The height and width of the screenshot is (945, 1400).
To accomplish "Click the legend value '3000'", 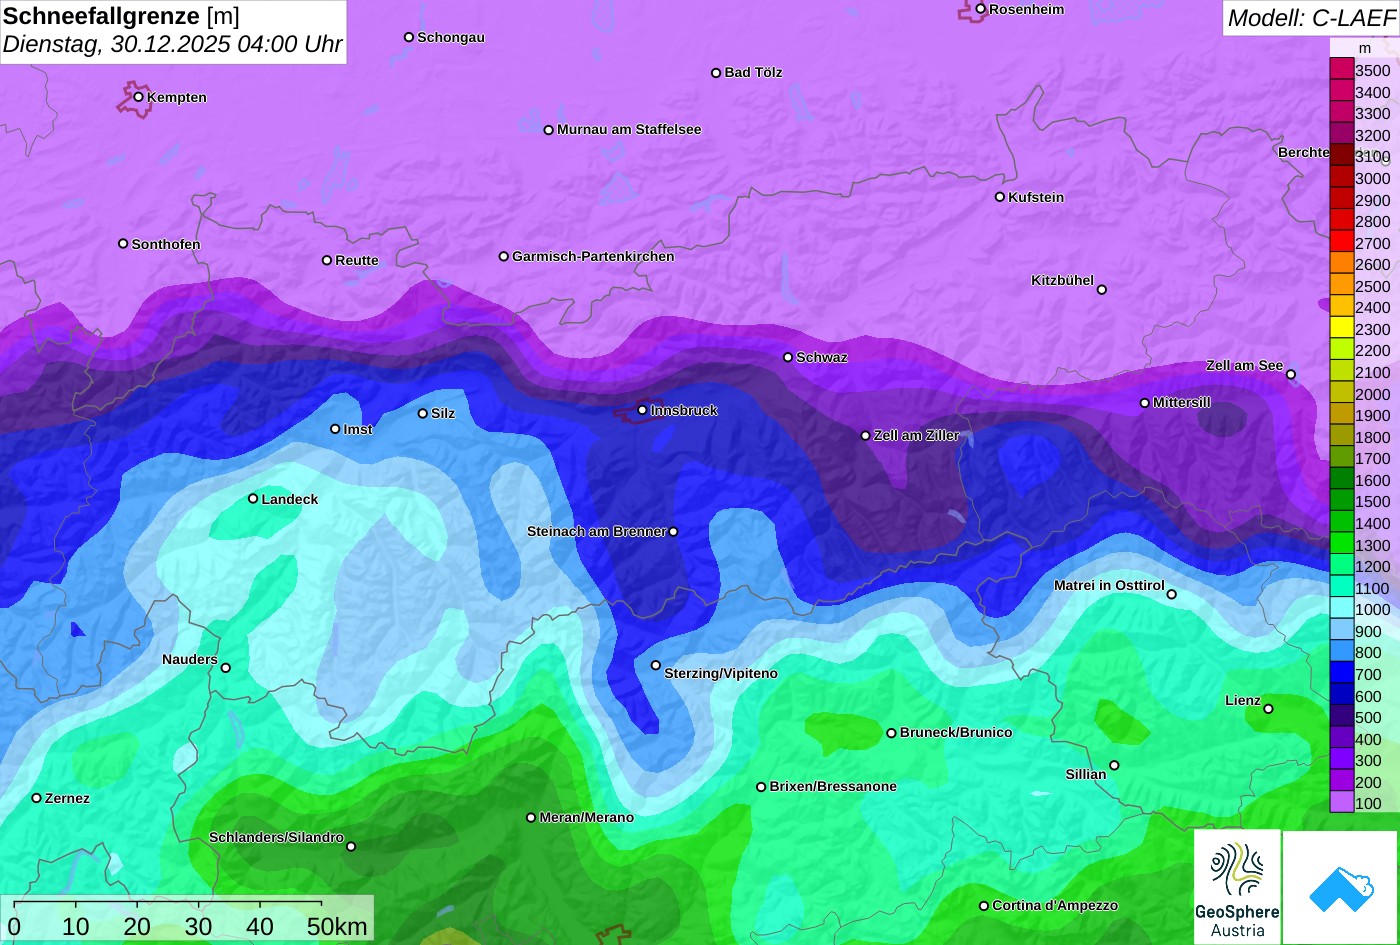I will coord(1373,178).
